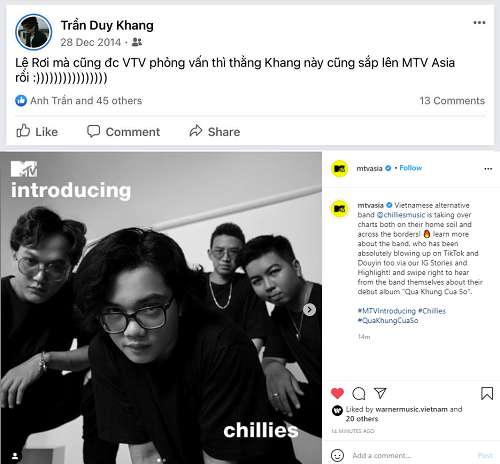The height and width of the screenshot is (464, 500).
Task: Open the emoji picker smiley icon
Action: pos(337,455)
